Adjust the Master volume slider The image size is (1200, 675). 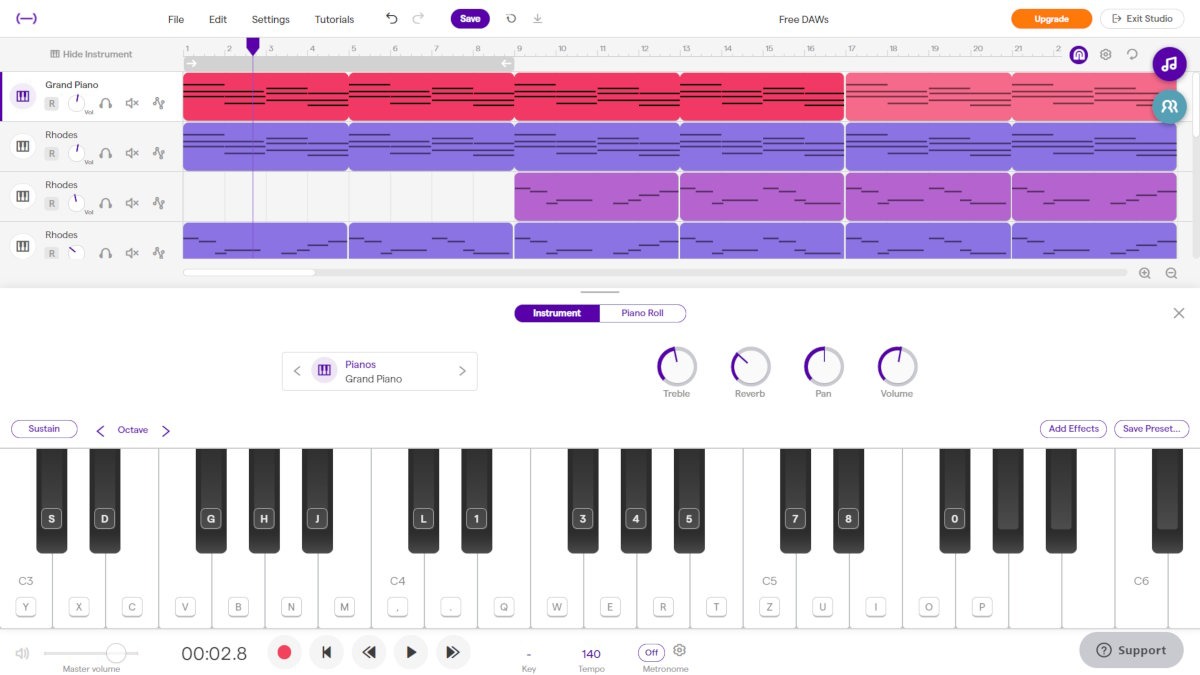[x=116, y=652]
